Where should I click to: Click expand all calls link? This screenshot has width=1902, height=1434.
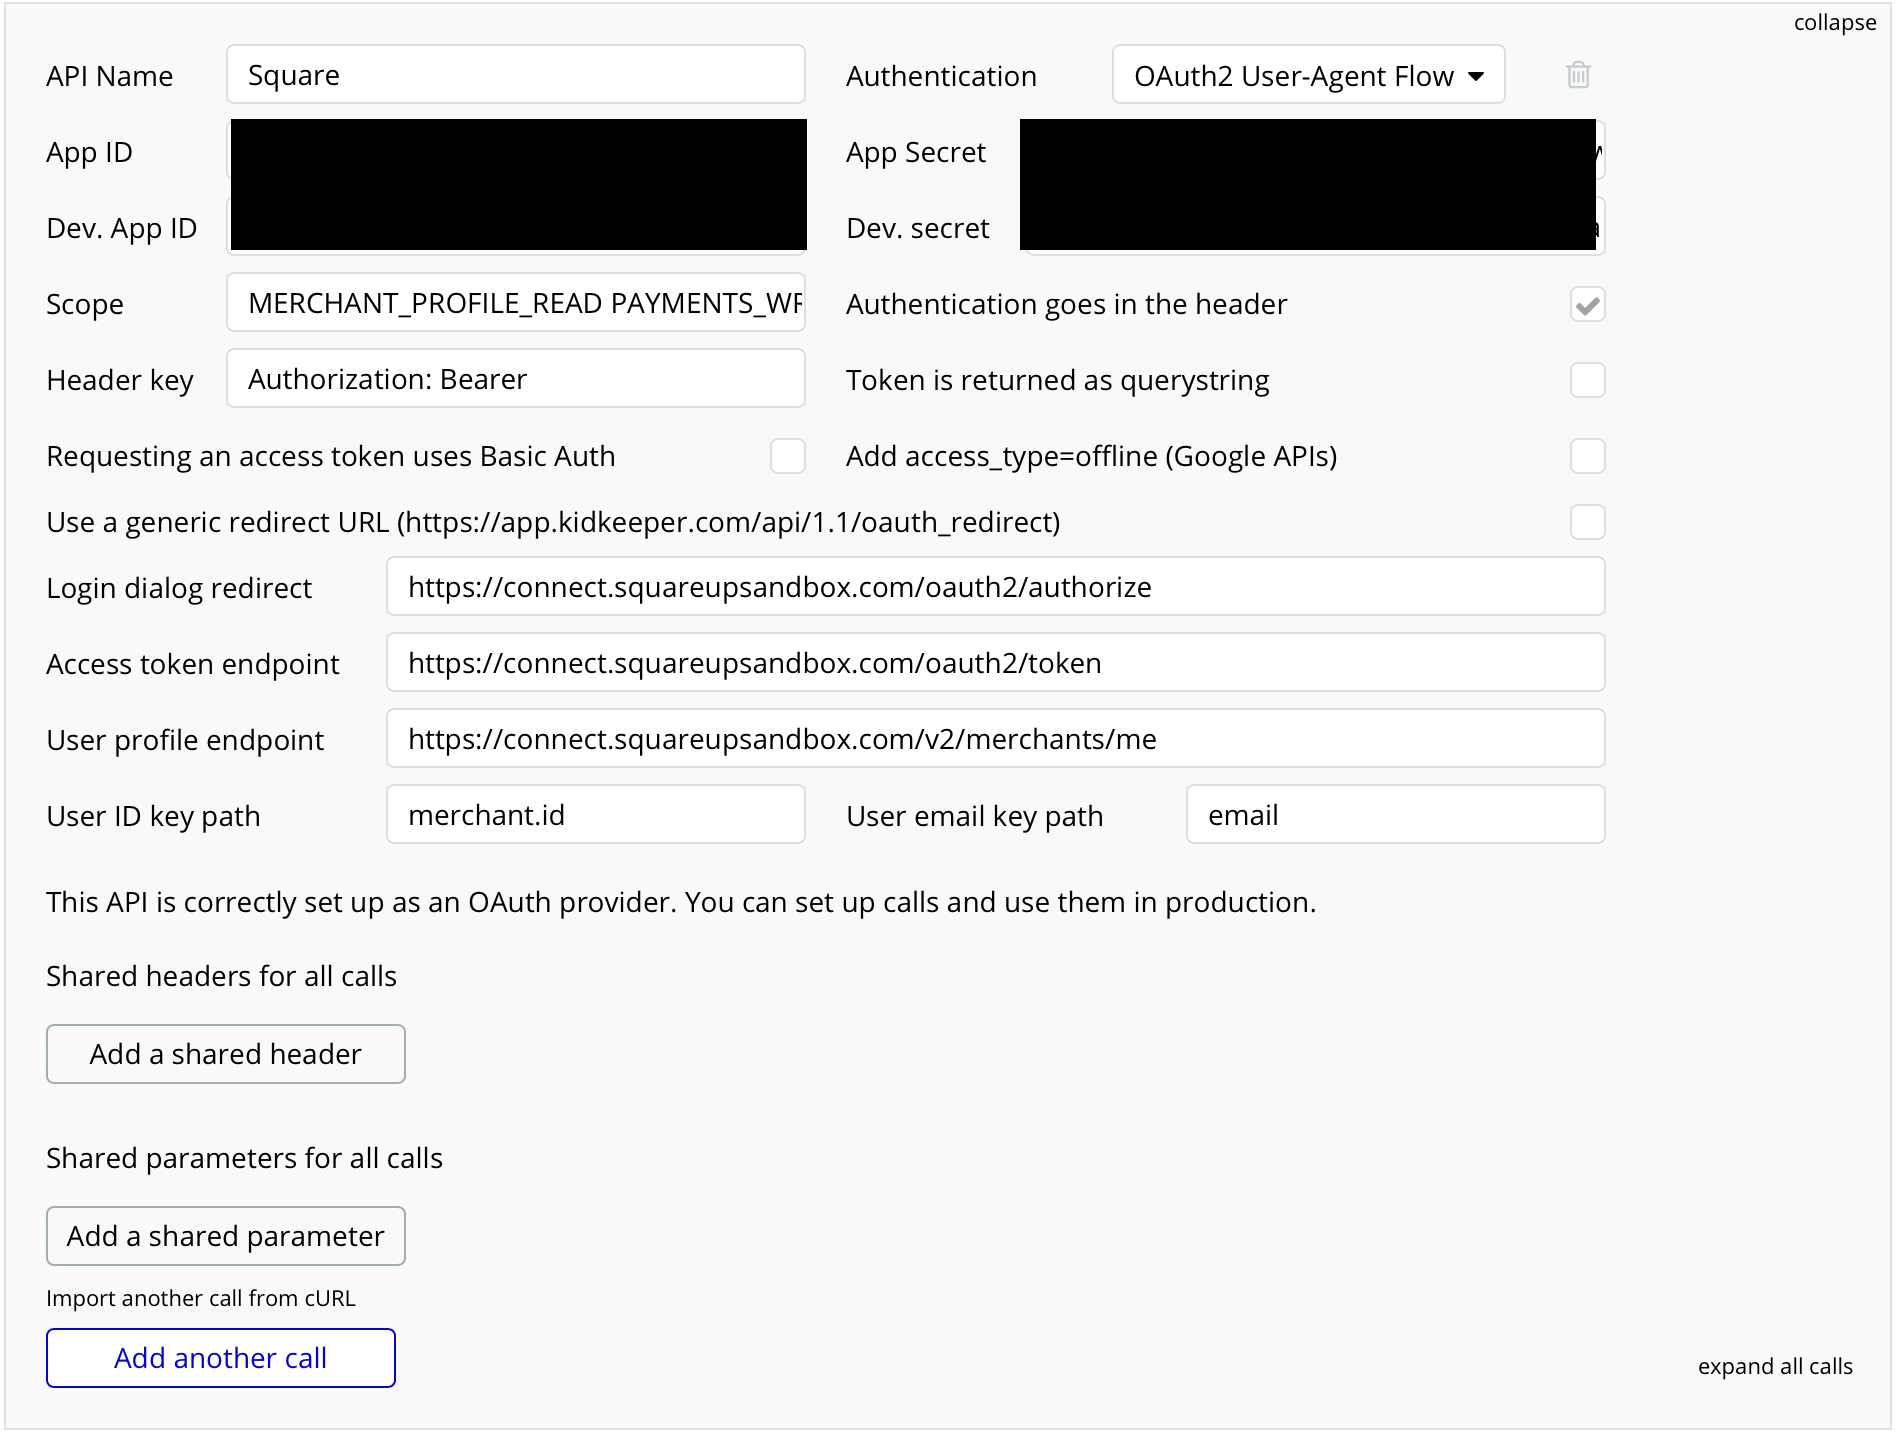pyautogui.click(x=1775, y=1366)
